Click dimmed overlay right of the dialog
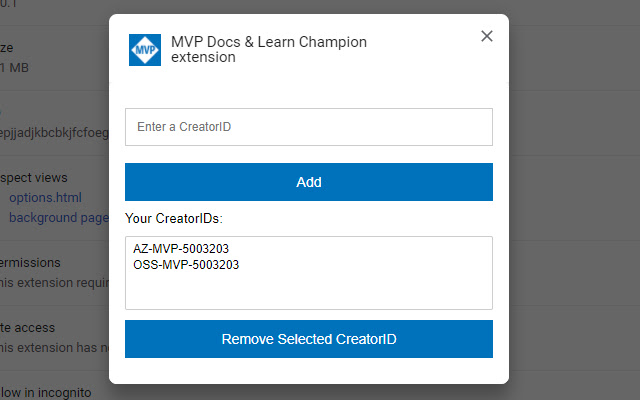This screenshot has width=640, height=400. click(x=575, y=200)
